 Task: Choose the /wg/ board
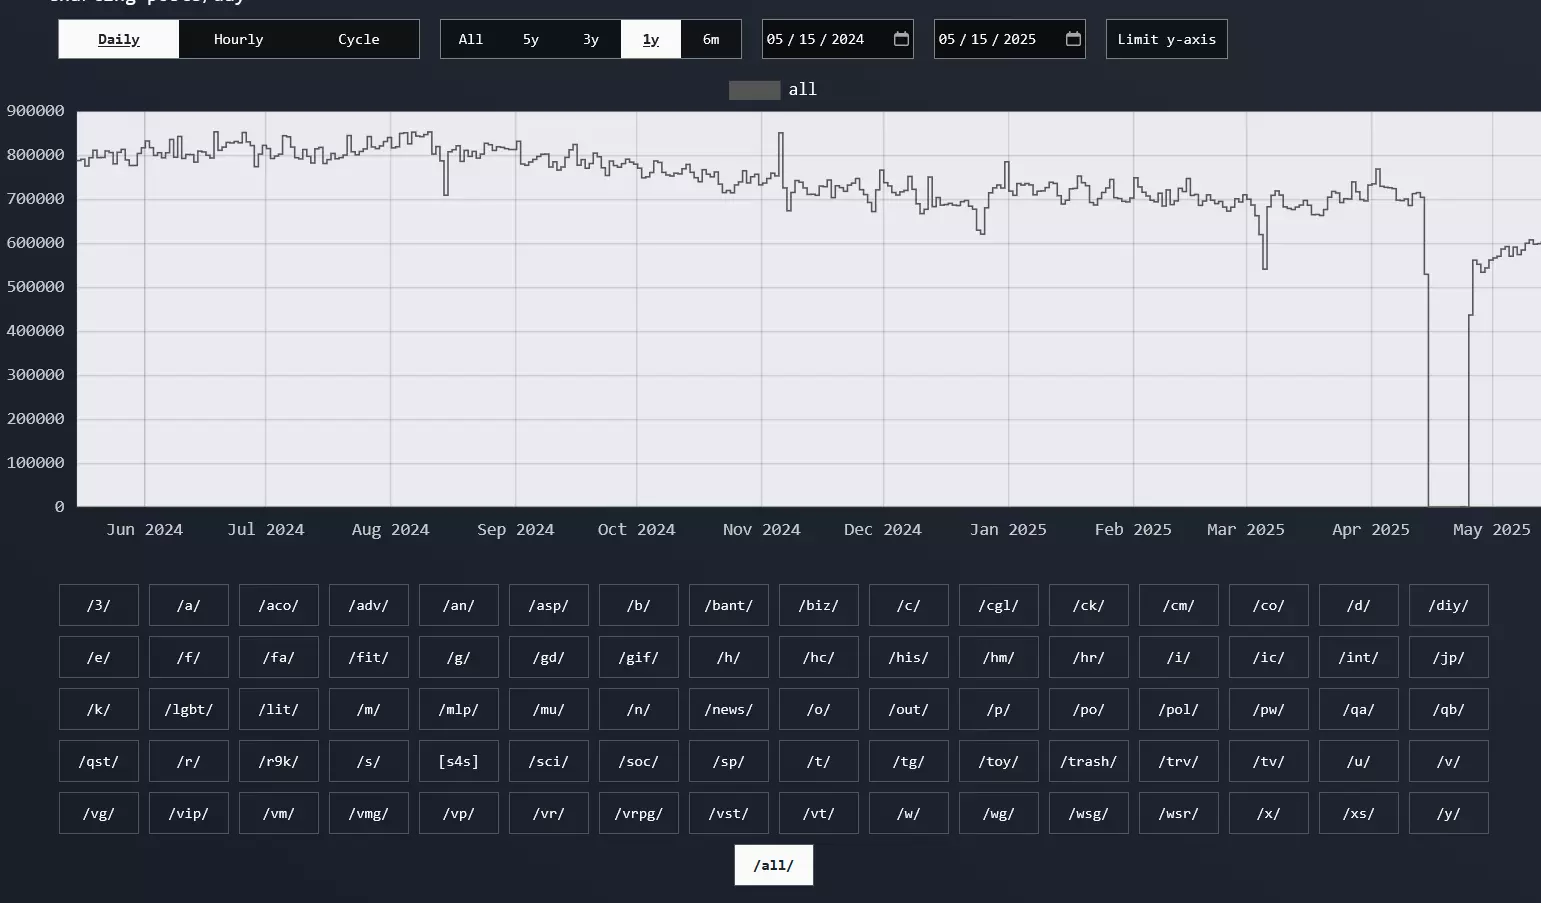coord(999,813)
